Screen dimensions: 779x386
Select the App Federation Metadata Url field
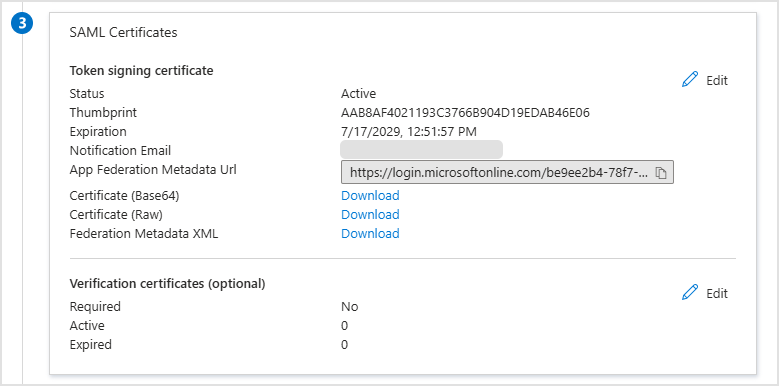[x=507, y=172]
